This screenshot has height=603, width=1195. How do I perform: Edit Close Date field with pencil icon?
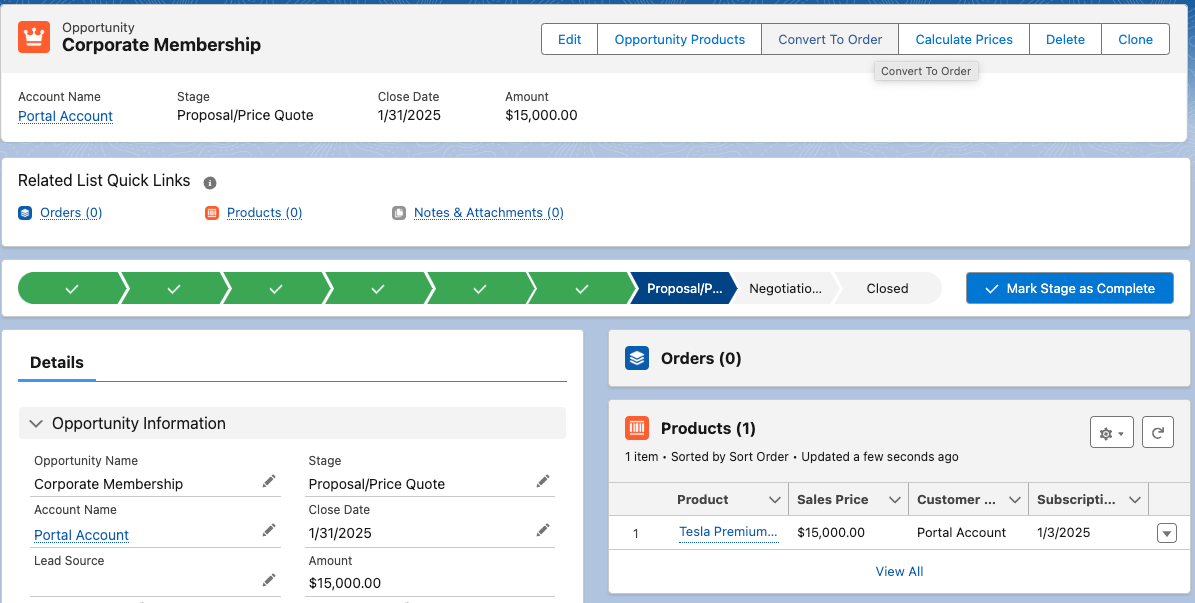click(543, 530)
